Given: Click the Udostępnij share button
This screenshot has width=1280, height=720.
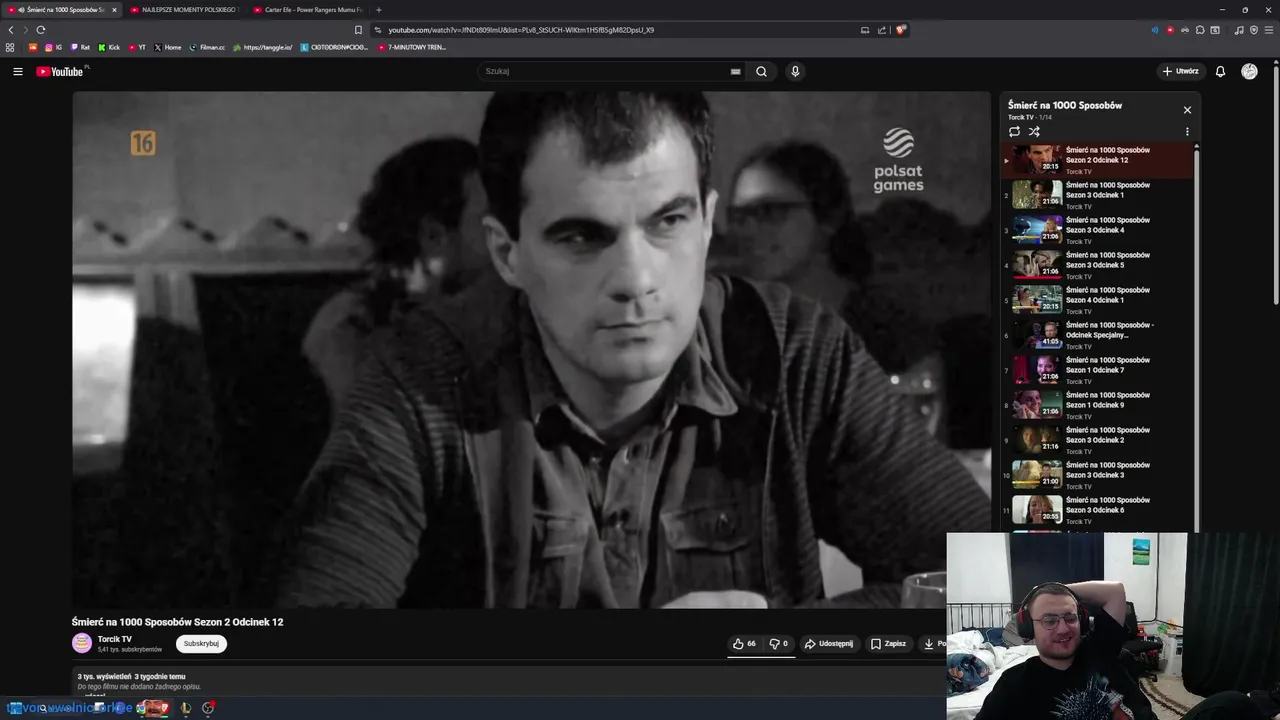Looking at the screenshot, I should coord(829,644).
